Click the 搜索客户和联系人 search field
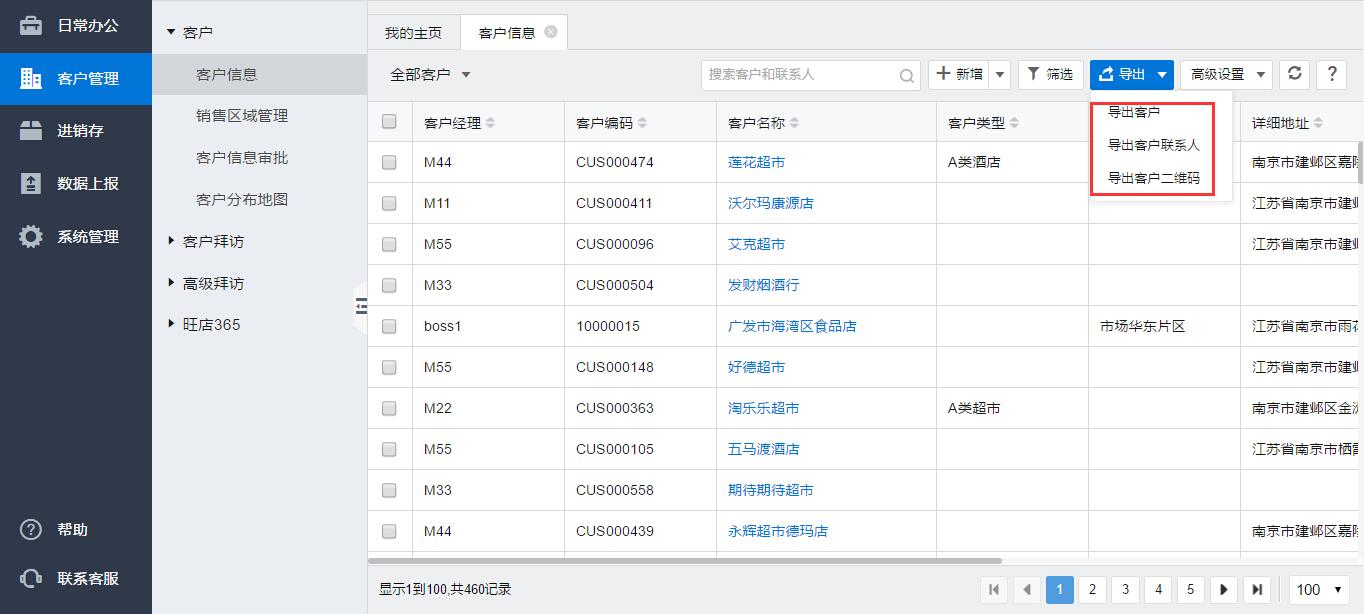 800,75
